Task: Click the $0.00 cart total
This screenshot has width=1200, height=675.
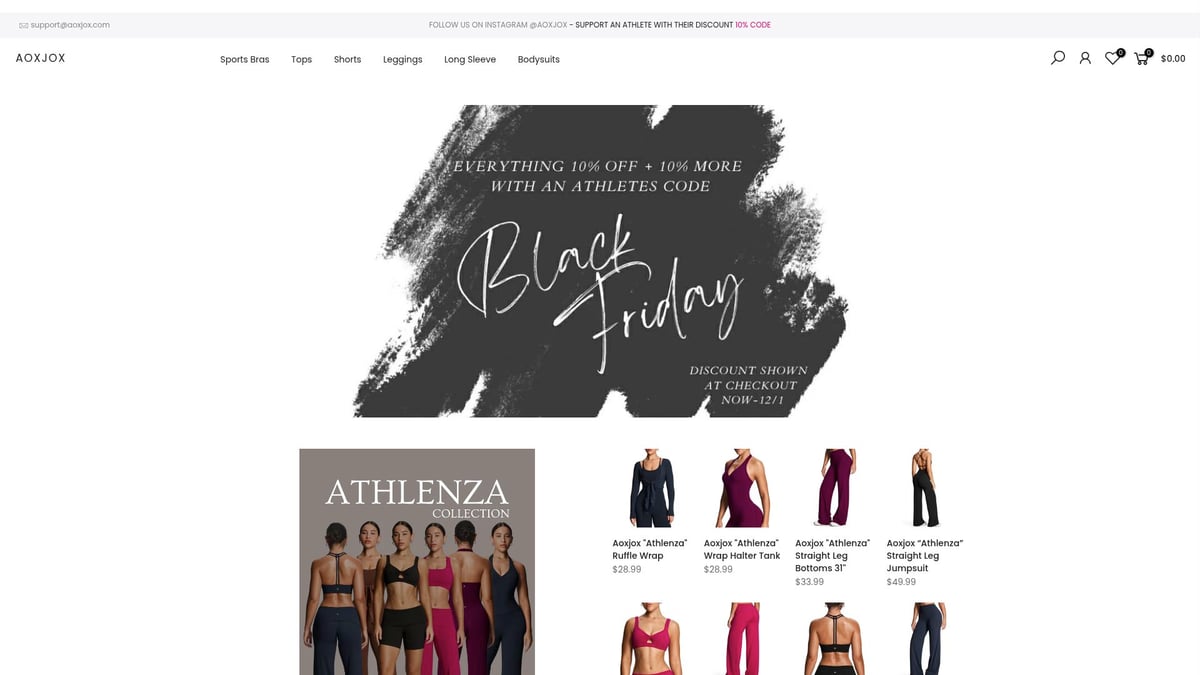Action: (1173, 59)
